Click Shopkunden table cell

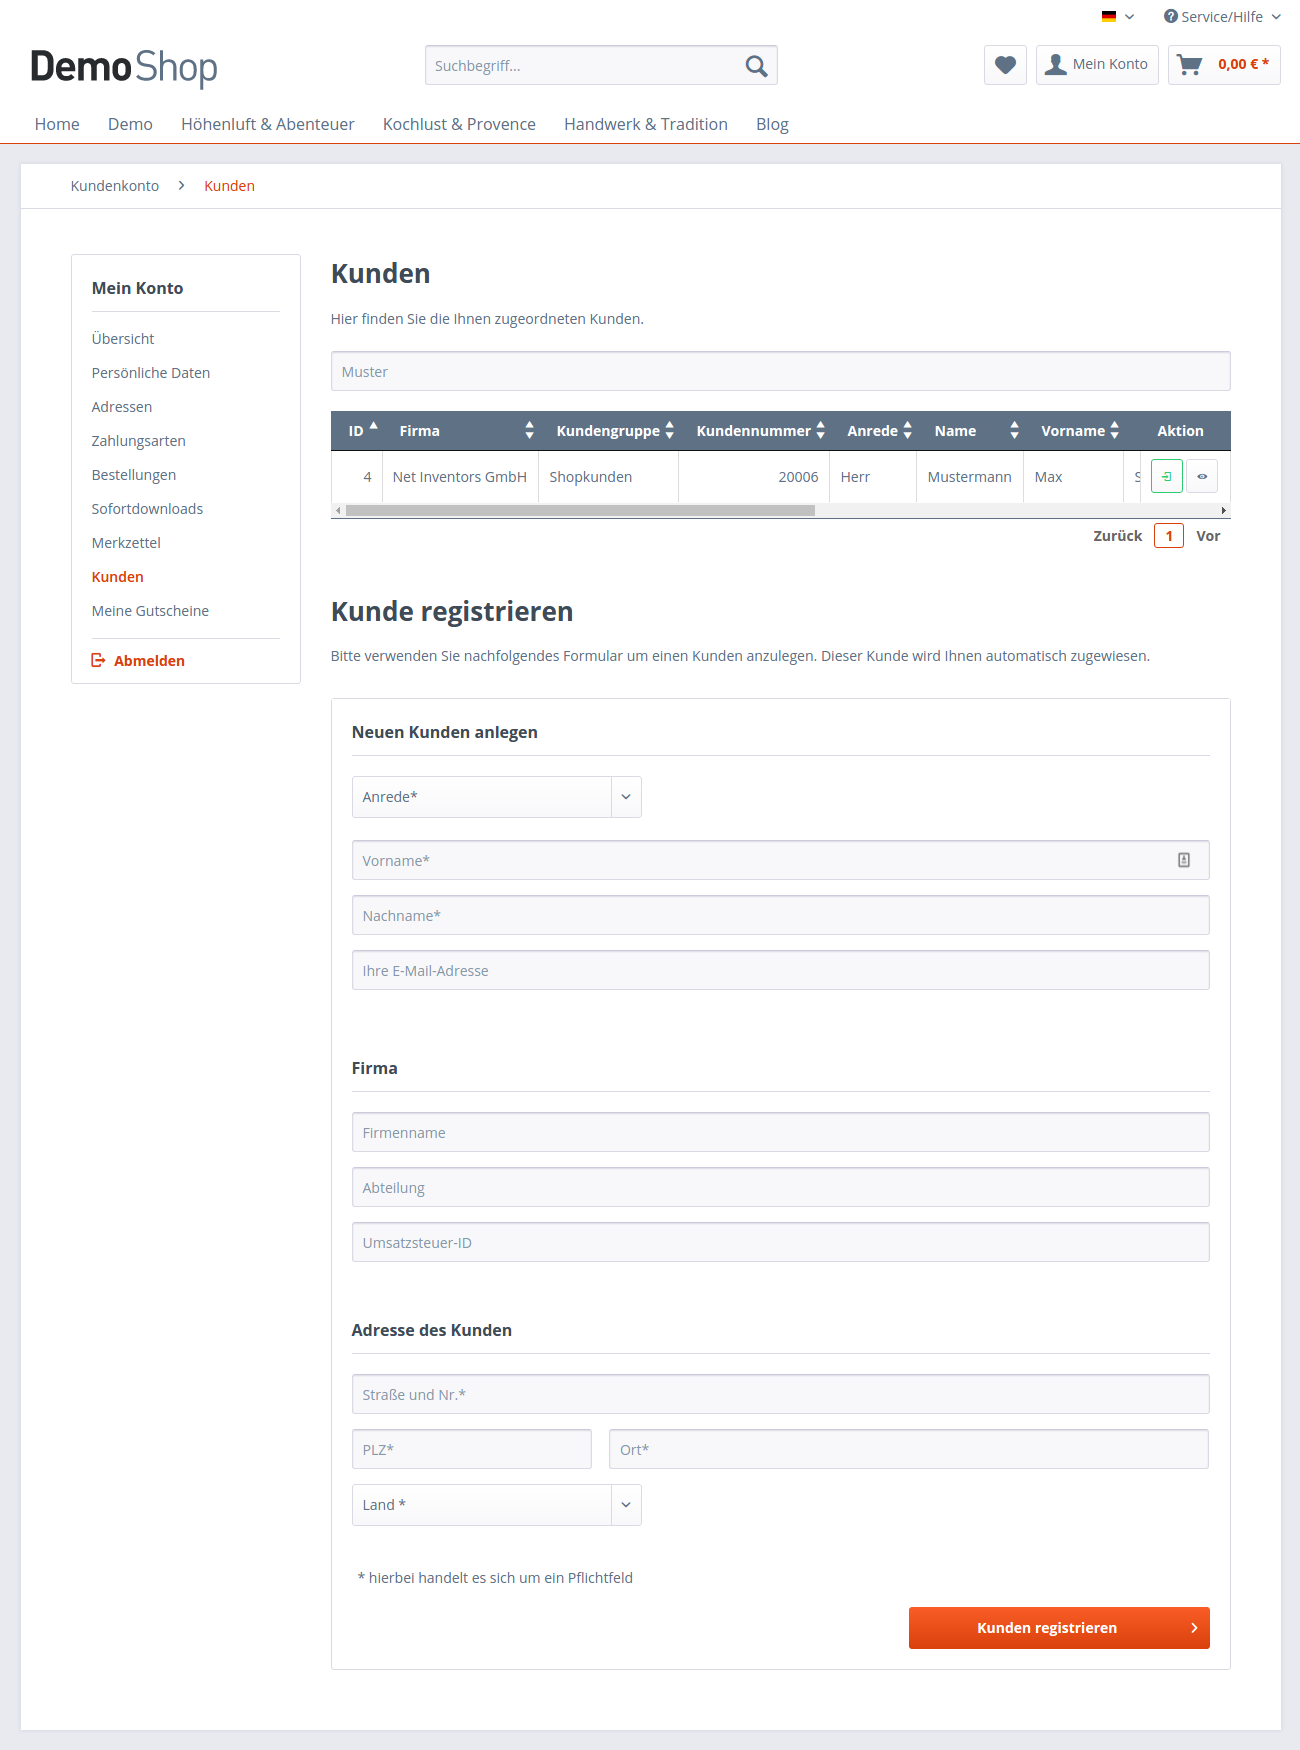tap(608, 477)
